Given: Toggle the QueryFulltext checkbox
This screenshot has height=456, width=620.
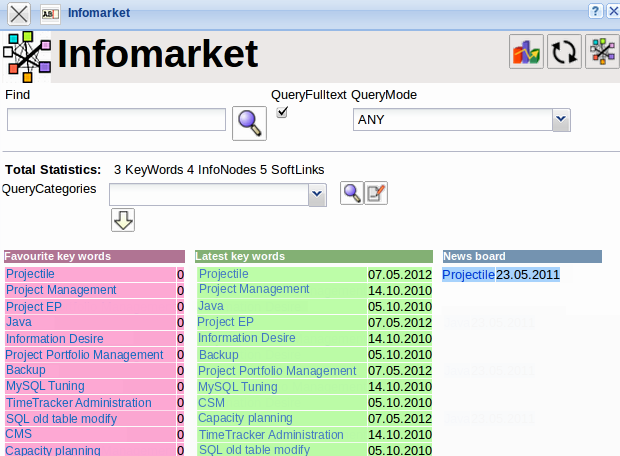Looking at the screenshot, I should [282, 113].
